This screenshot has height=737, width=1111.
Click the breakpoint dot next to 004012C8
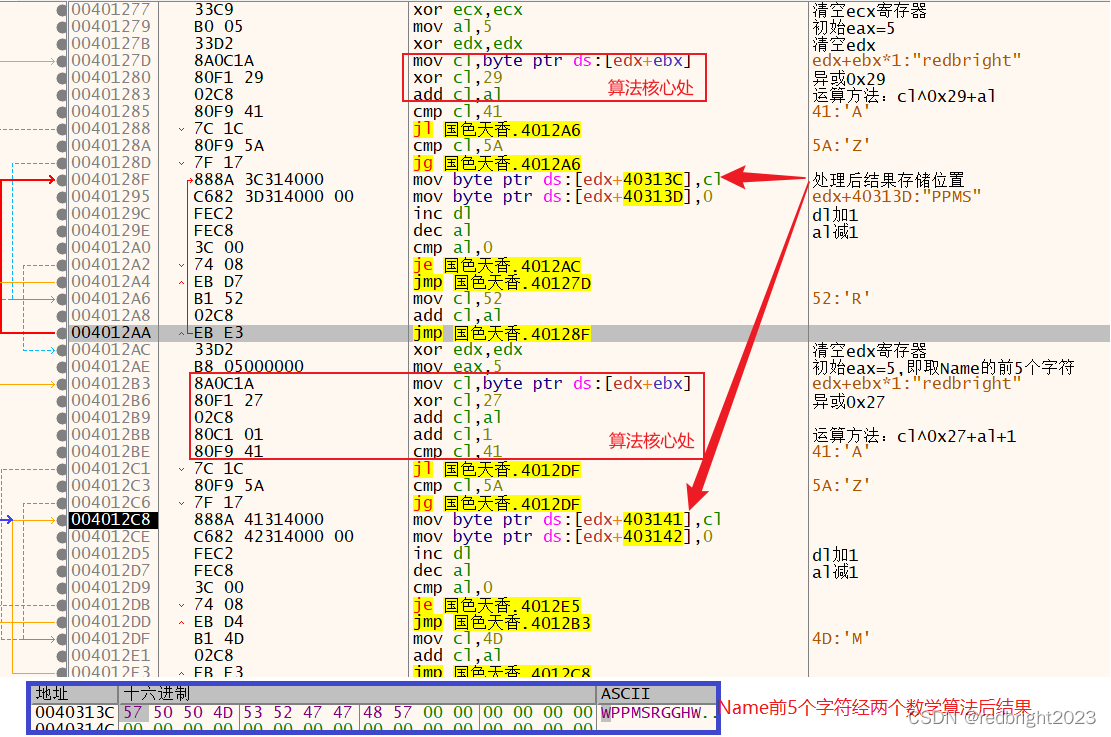pyautogui.click(x=61, y=520)
